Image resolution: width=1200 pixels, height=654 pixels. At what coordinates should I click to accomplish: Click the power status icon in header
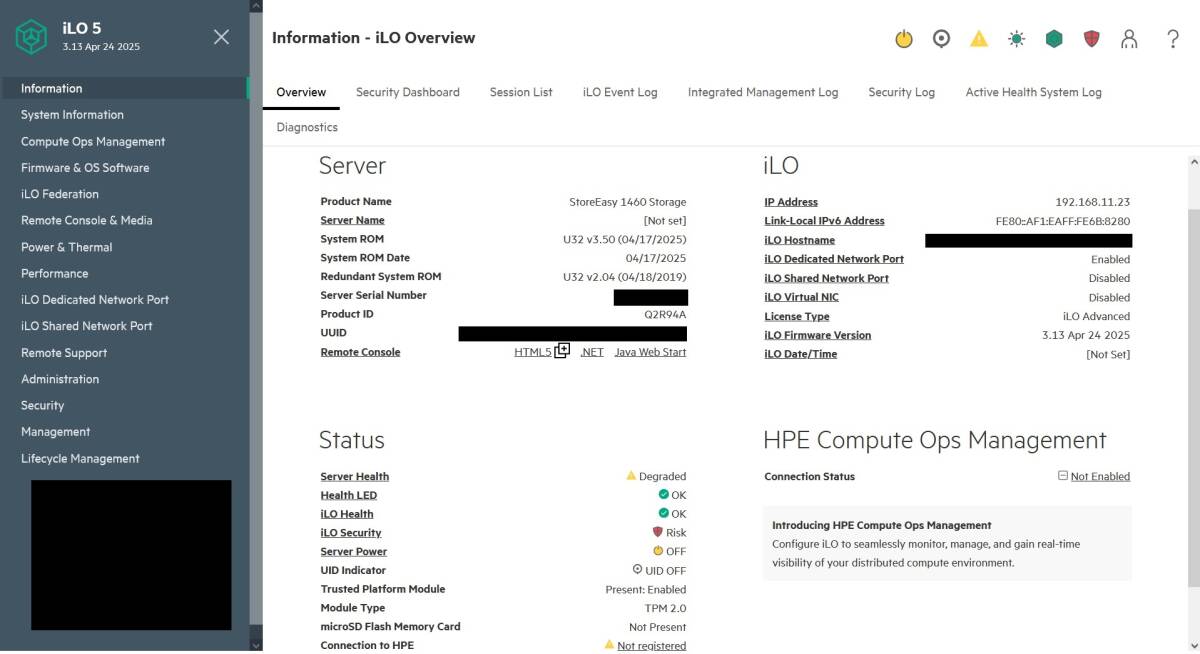(903, 39)
